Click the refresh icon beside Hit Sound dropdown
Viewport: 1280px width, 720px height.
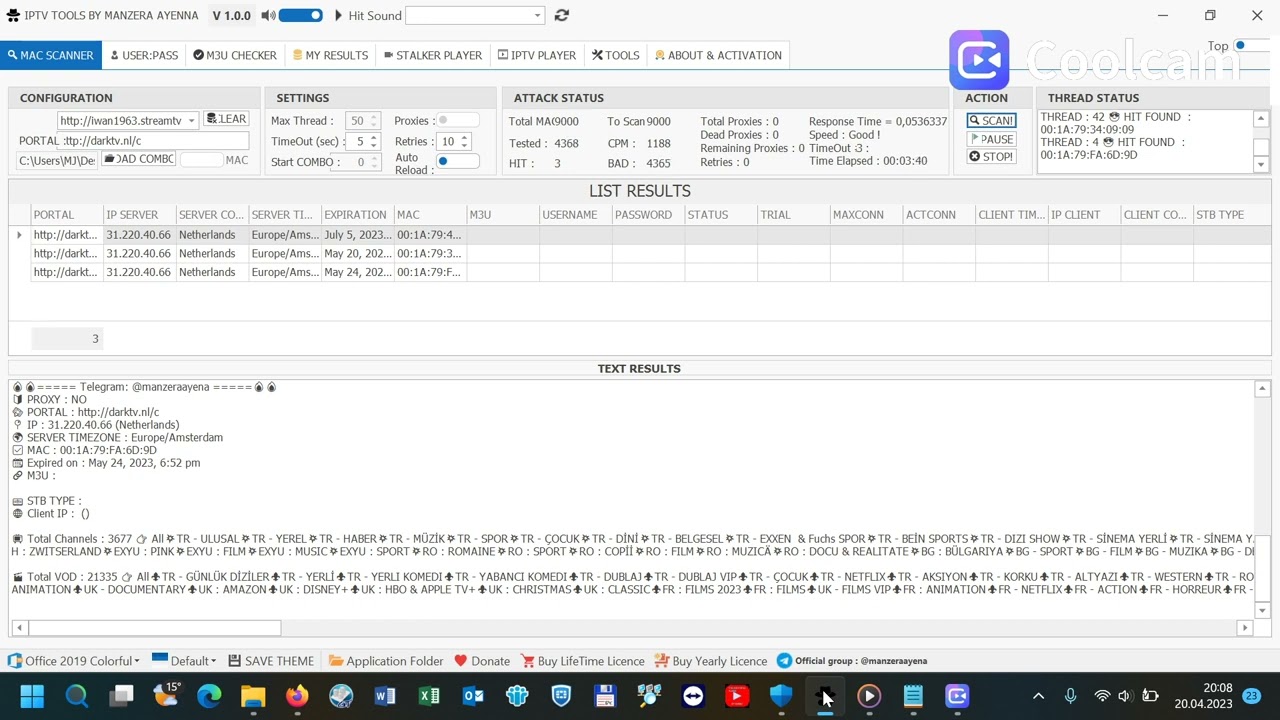(561, 16)
